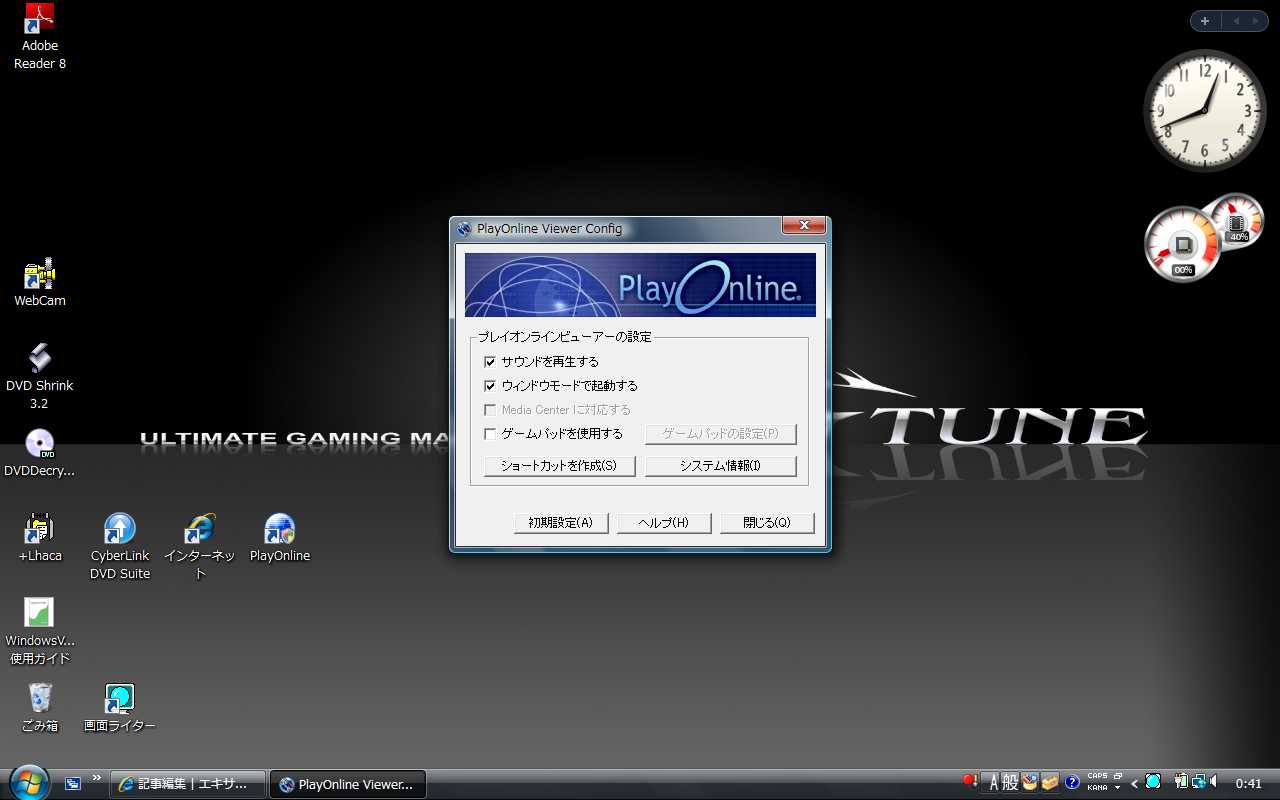Click the sidebar next gadgets arrow

(x=1256, y=21)
